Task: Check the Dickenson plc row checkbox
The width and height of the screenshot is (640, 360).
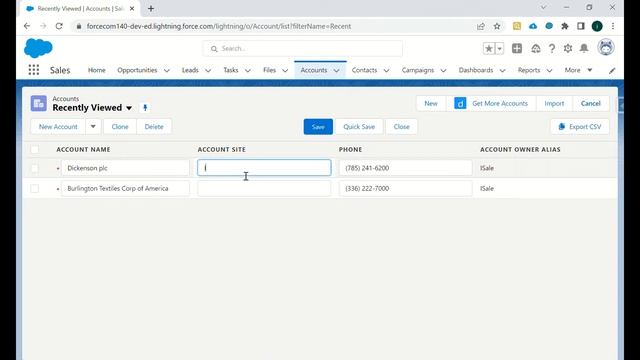Action: pyautogui.click(x=35, y=168)
